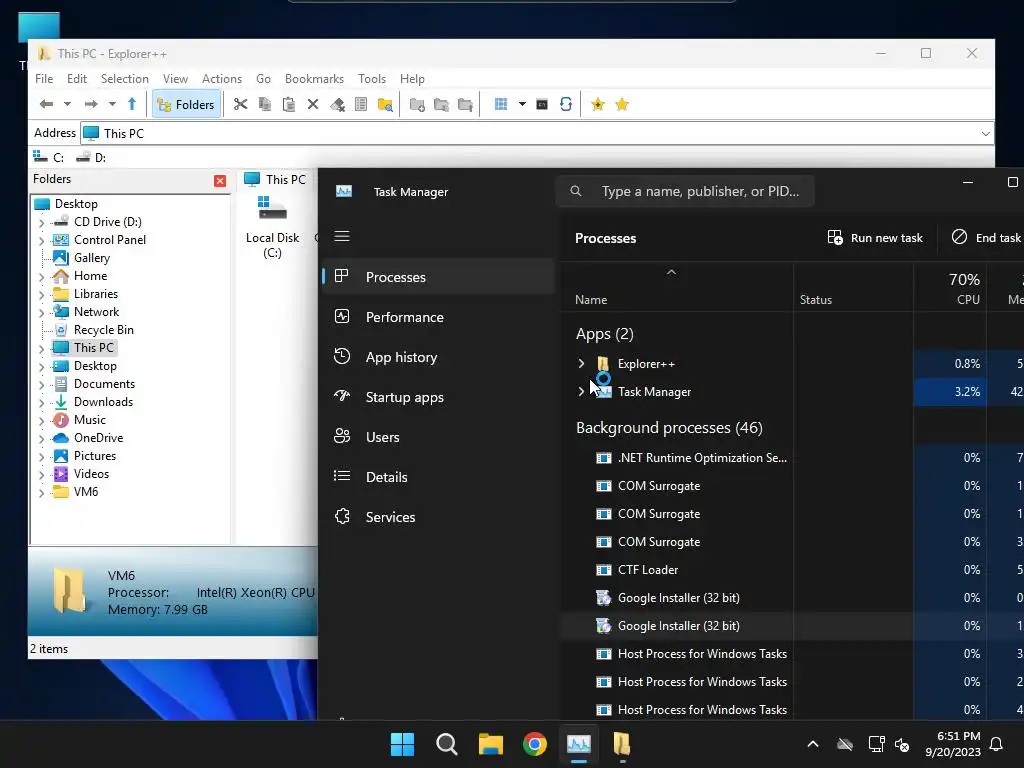Open the Actions menu
This screenshot has width=1024, height=768.
click(x=222, y=78)
